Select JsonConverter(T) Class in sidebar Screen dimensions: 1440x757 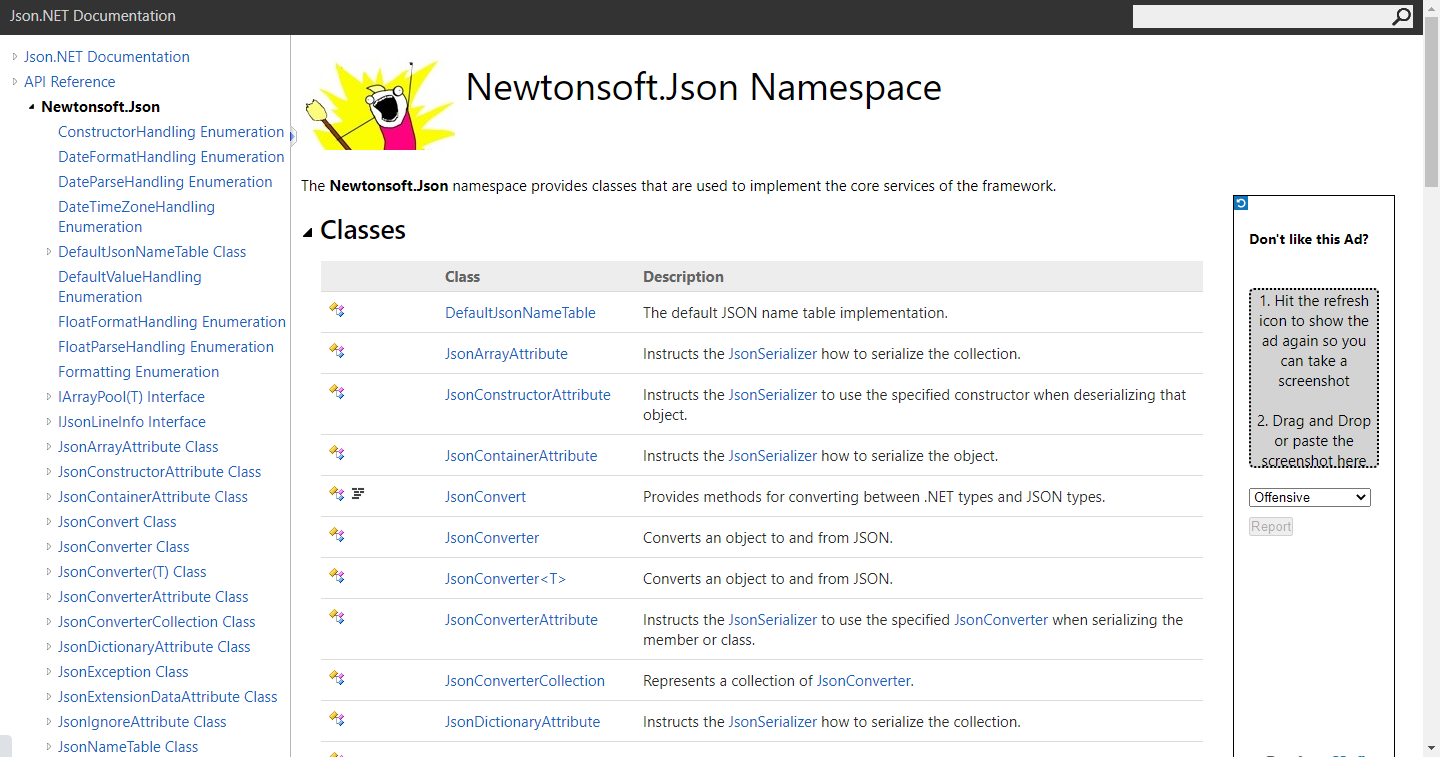pyautogui.click(x=132, y=572)
